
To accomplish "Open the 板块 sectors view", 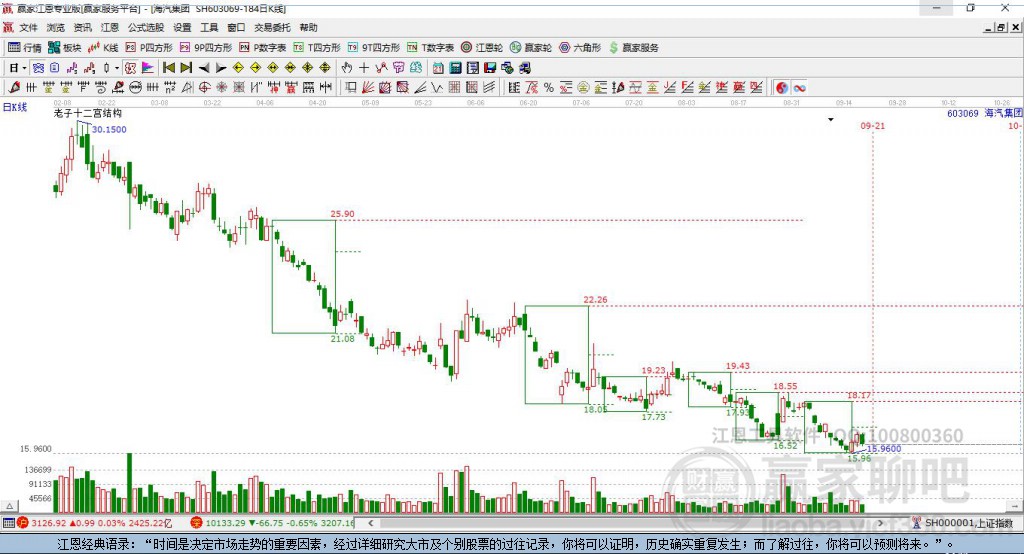I will 65,48.
